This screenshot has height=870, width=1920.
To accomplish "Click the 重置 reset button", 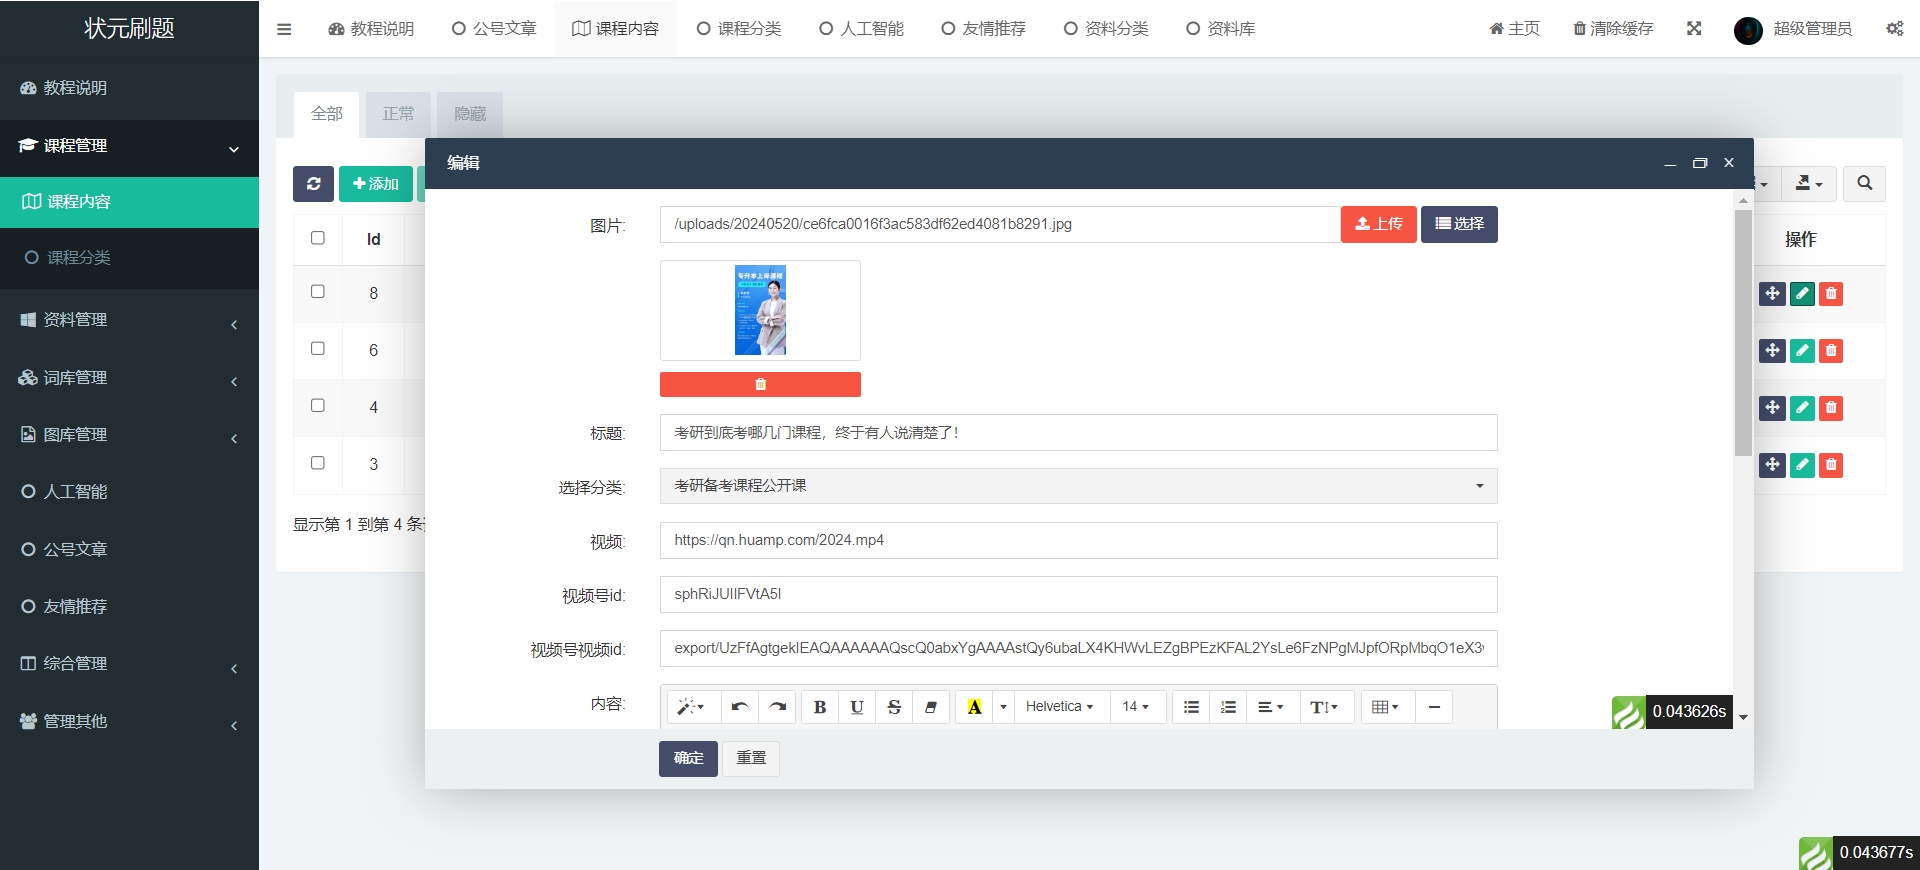I will pyautogui.click(x=751, y=758).
